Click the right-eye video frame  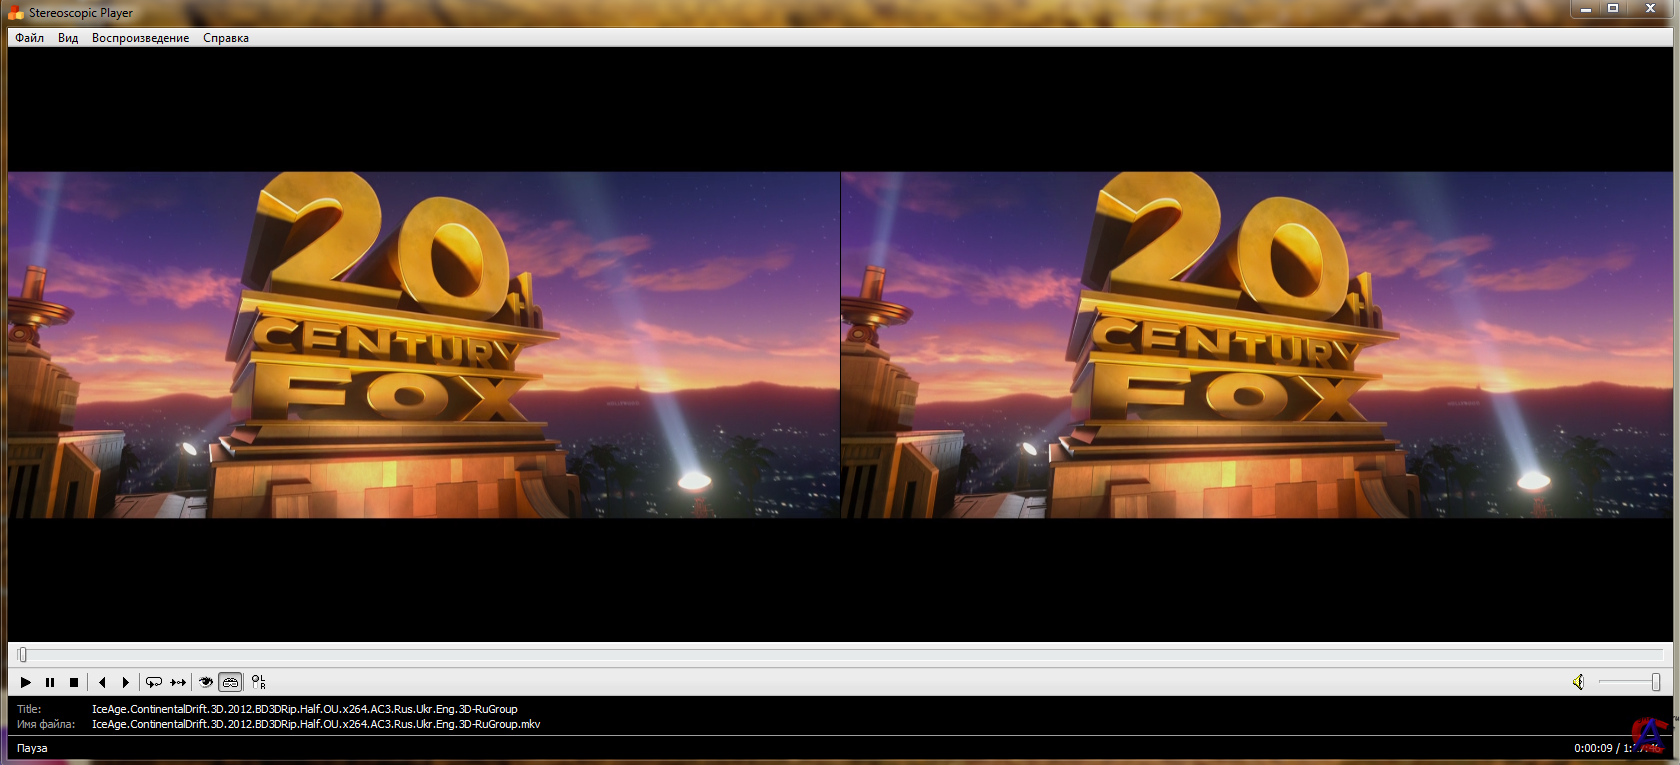point(1258,345)
